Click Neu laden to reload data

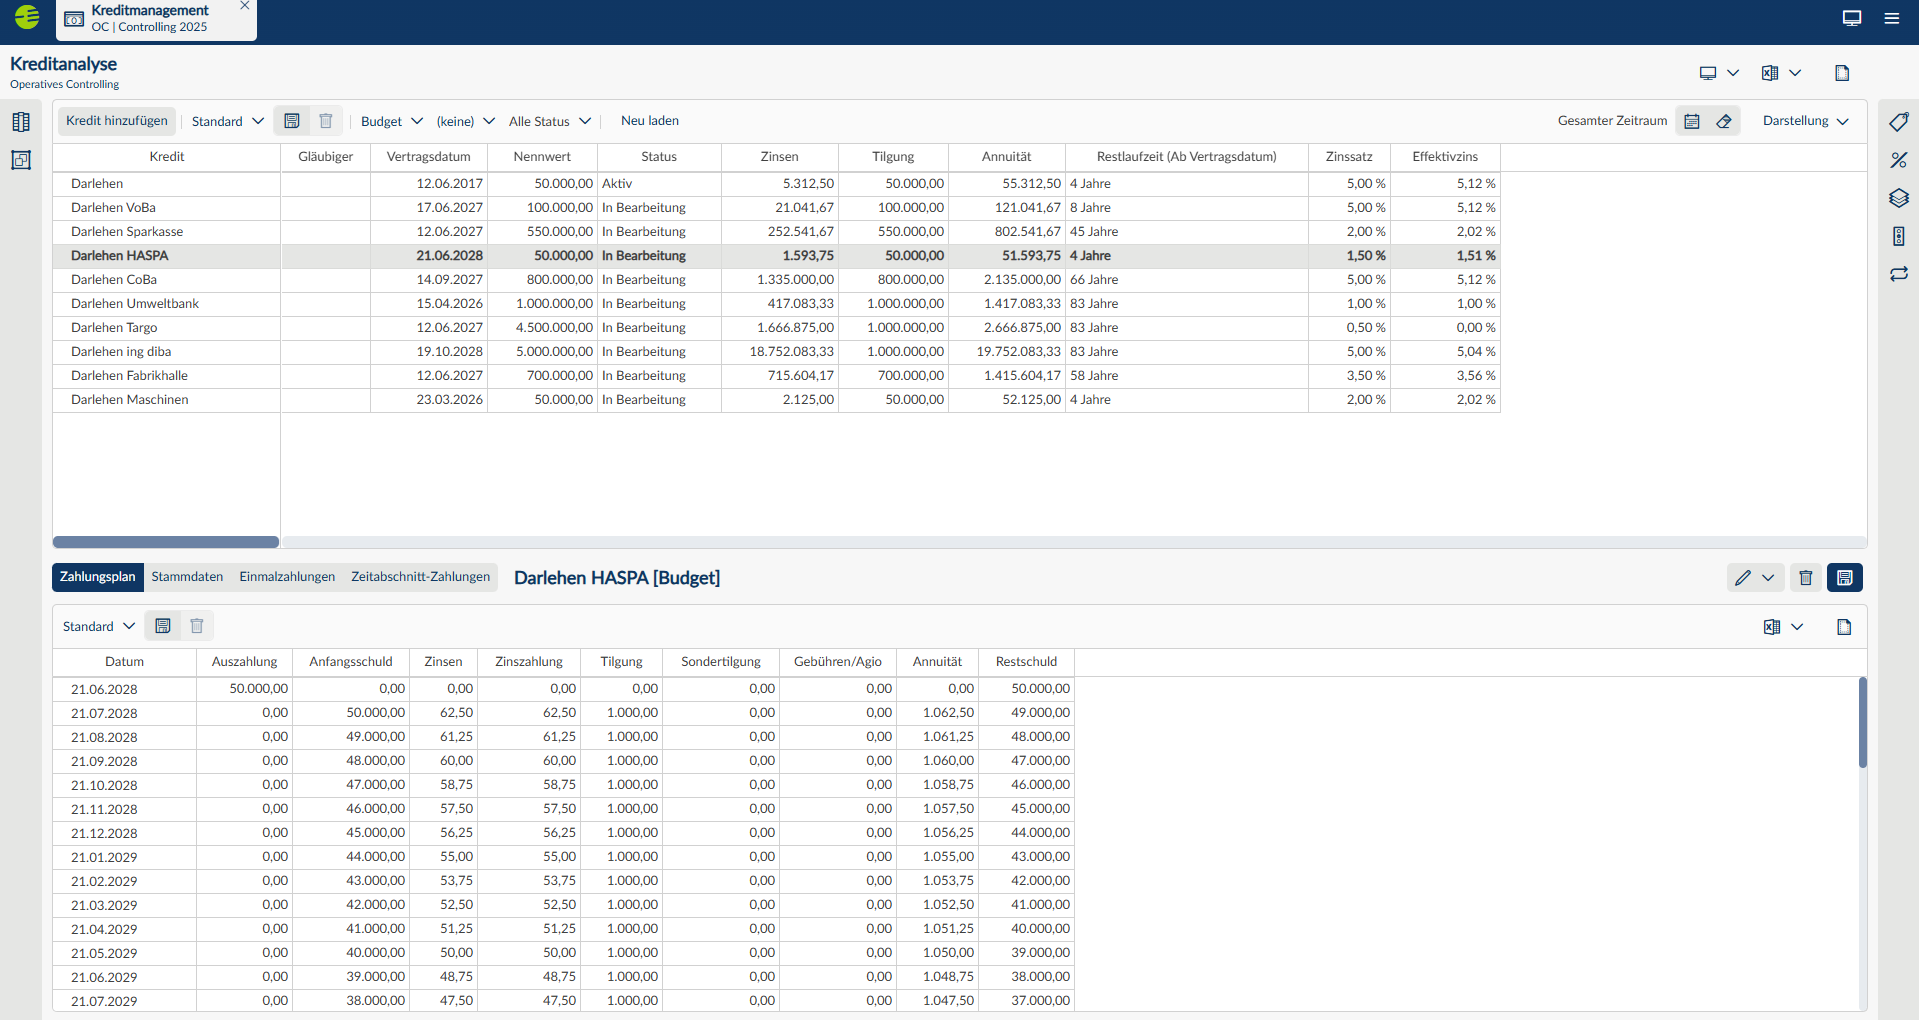tap(650, 121)
